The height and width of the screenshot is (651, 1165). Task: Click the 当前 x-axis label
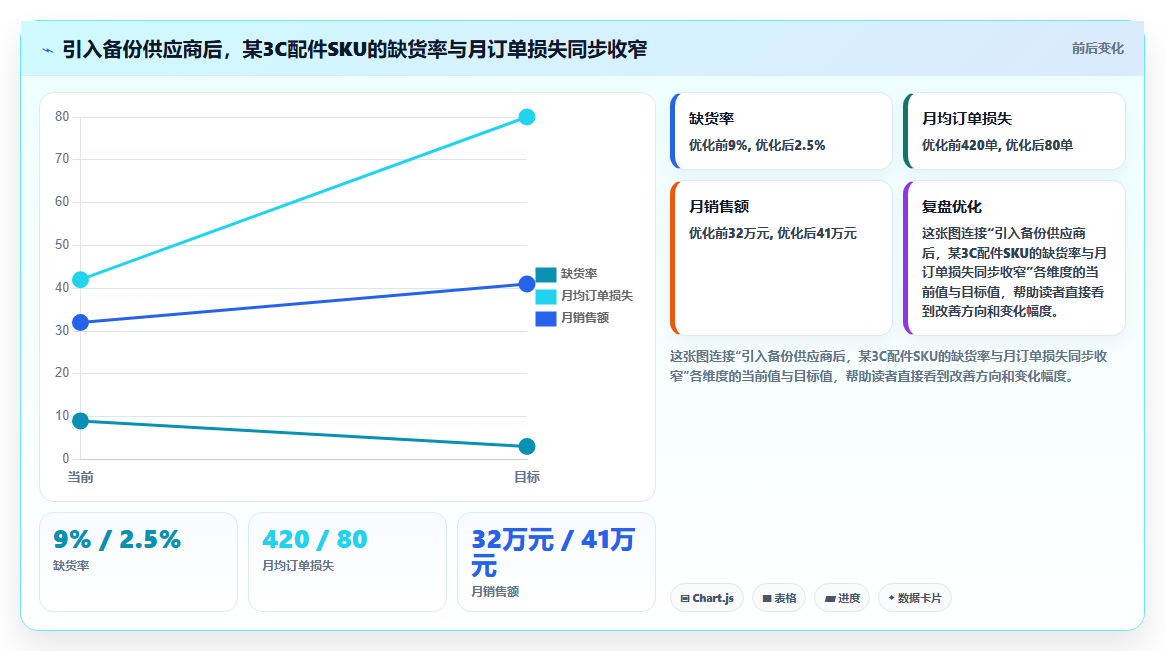pyautogui.click(x=80, y=477)
